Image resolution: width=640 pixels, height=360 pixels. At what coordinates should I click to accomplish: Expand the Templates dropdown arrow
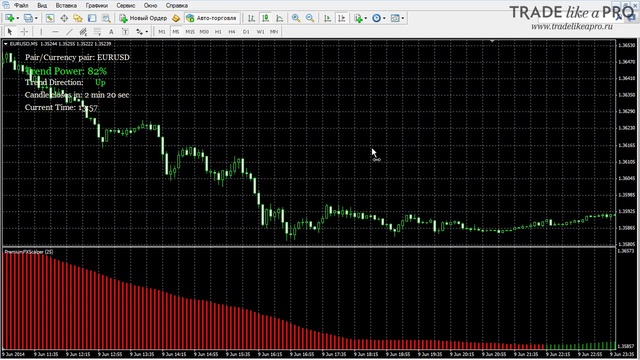coord(403,18)
